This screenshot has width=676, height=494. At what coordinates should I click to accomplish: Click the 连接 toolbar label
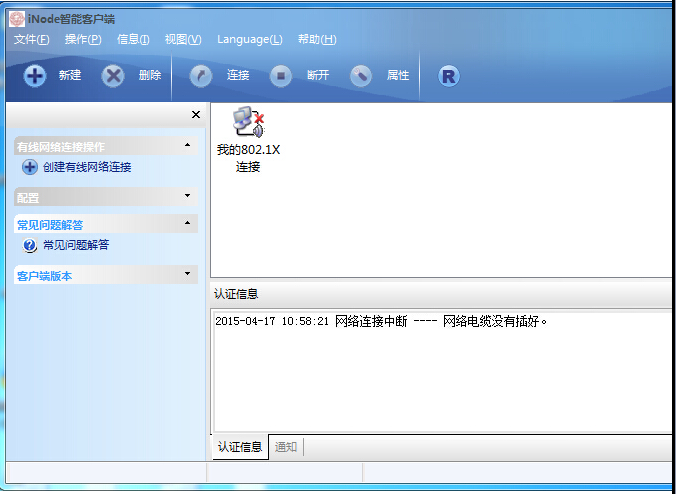coord(238,75)
